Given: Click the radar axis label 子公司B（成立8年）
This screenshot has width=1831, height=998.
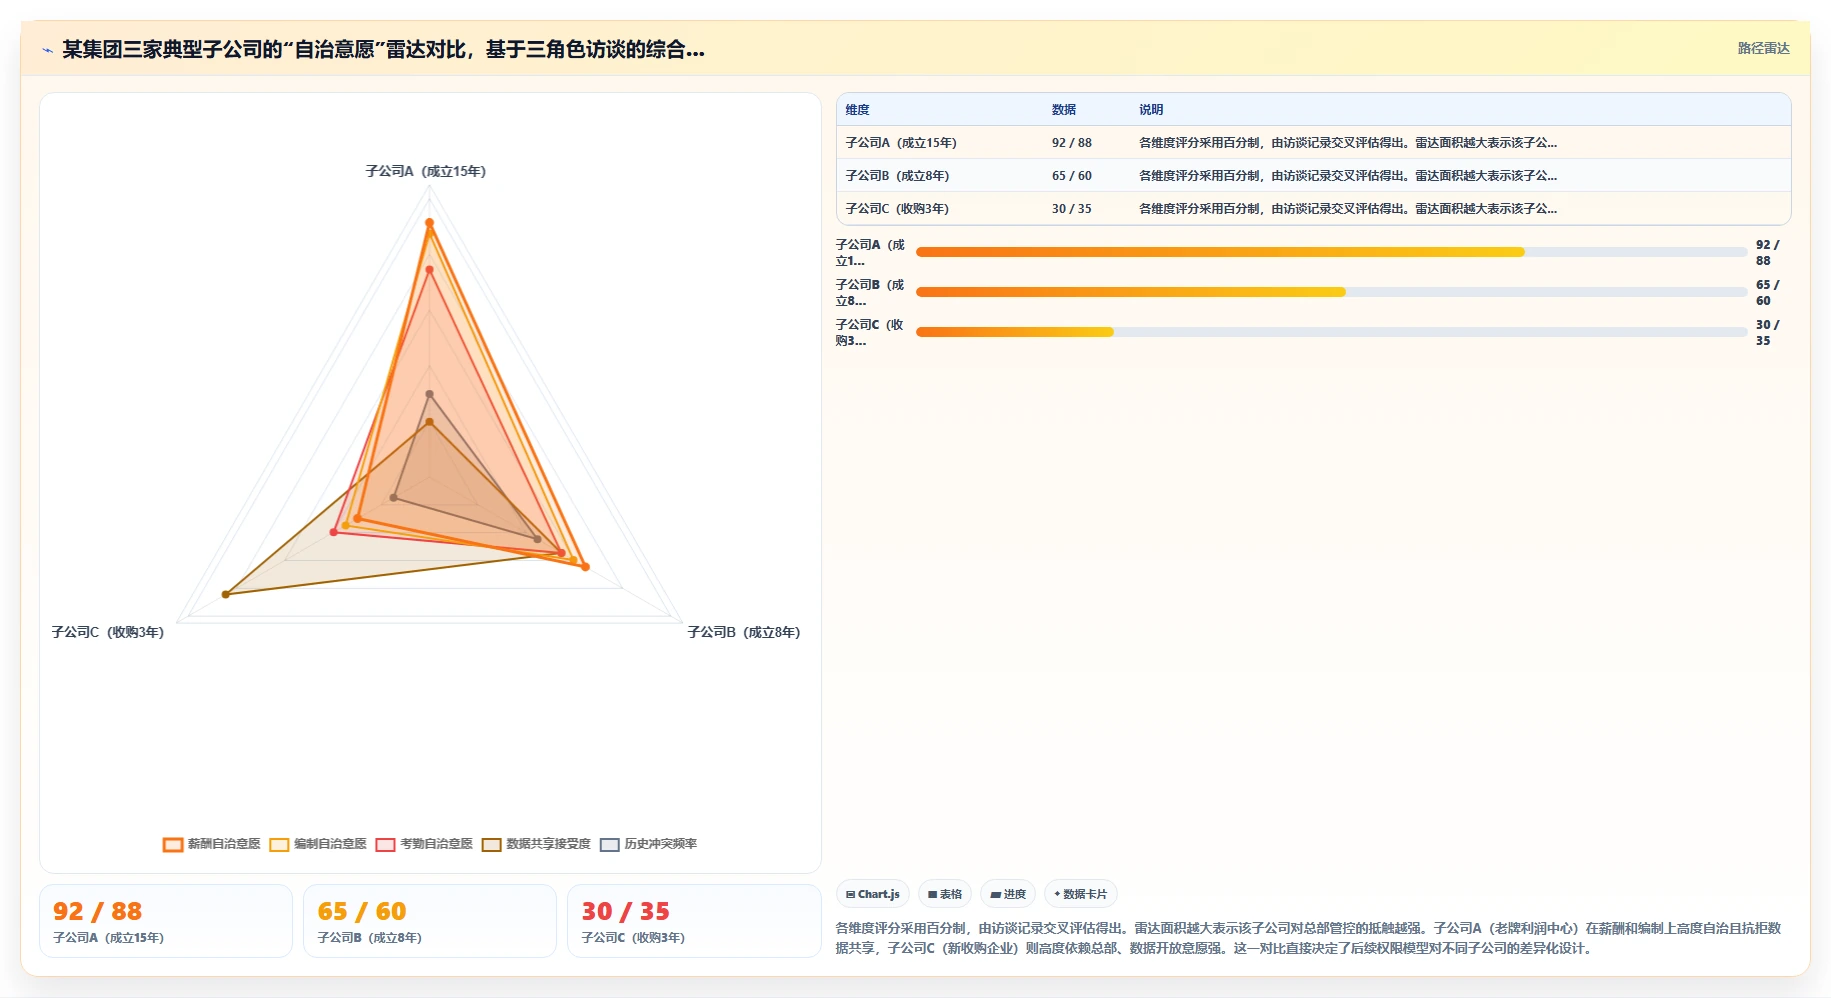Looking at the screenshot, I should (744, 632).
